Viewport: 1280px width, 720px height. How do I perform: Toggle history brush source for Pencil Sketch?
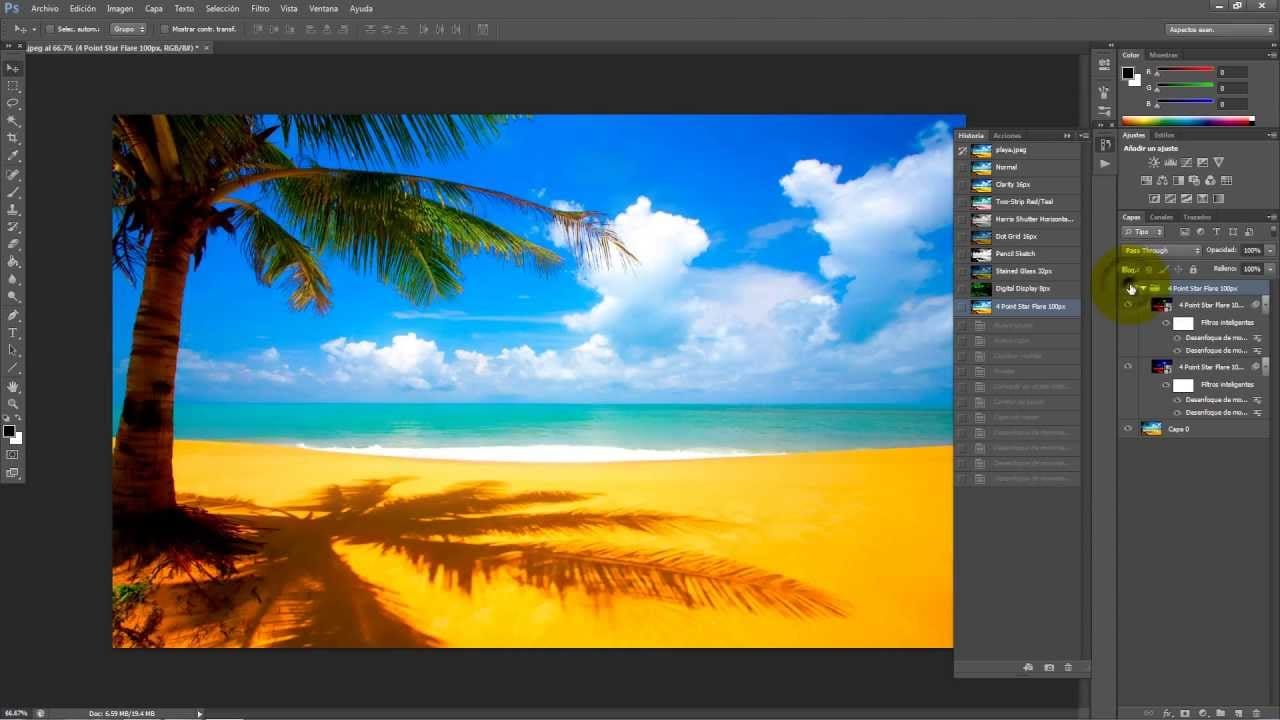962,254
